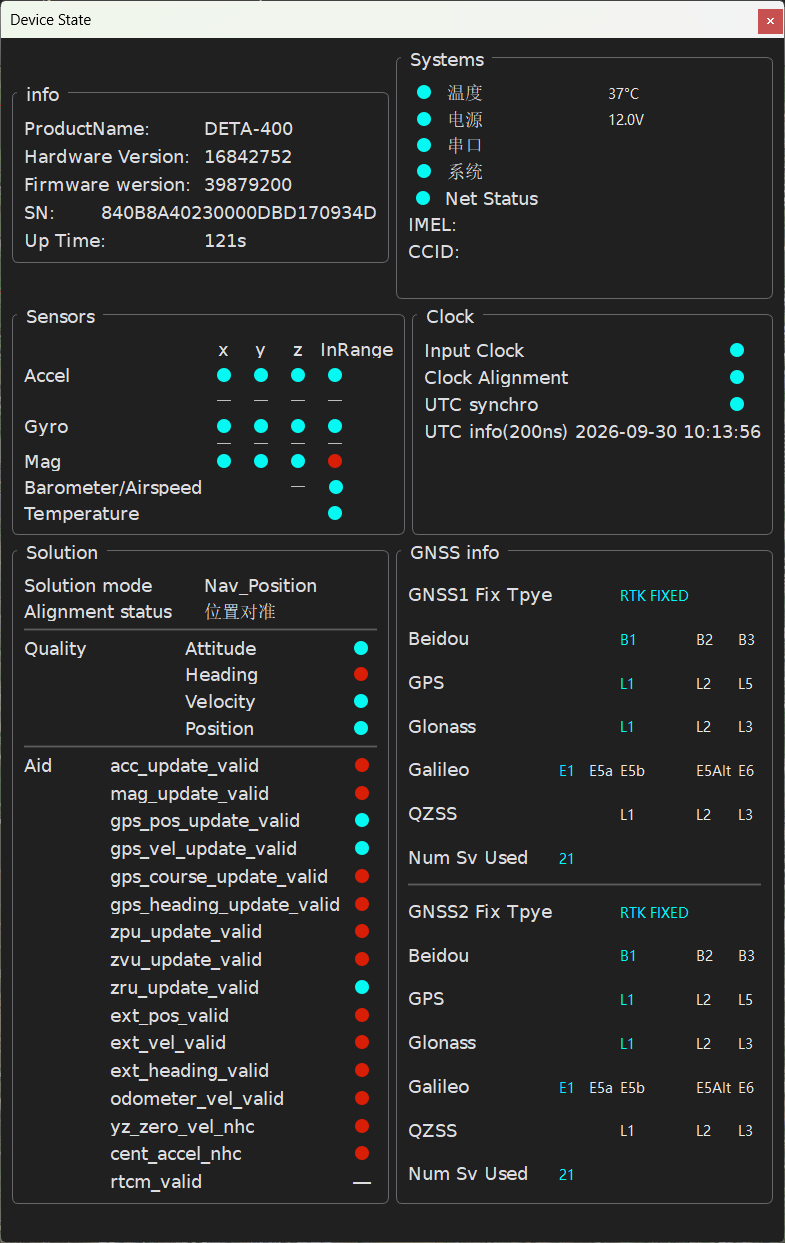The height and width of the screenshot is (1243, 785).
Task: Click the ext_pos_valid indicator dot
Action: click(362, 1015)
